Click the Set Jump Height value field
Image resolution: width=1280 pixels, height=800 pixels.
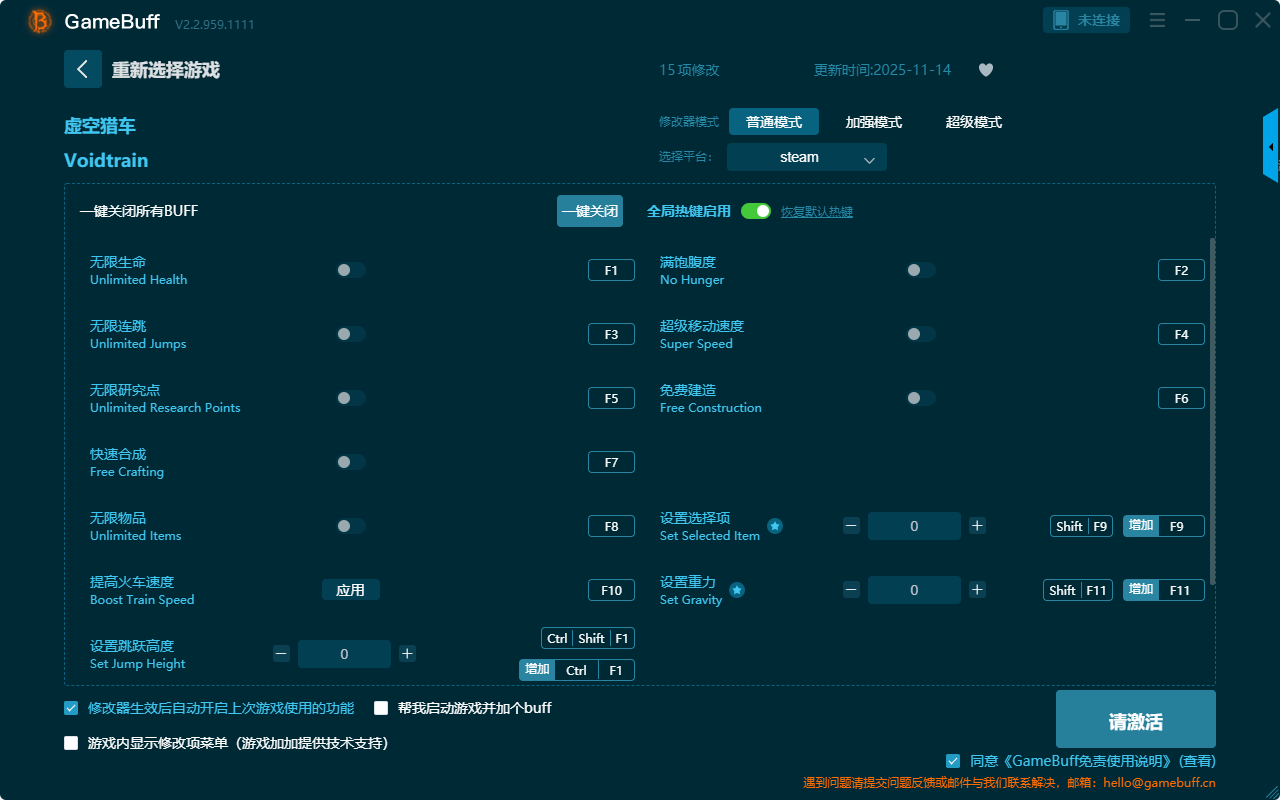pos(344,654)
